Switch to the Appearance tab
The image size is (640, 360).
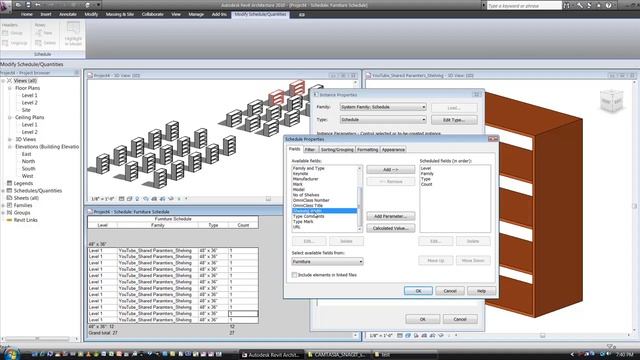click(393, 150)
